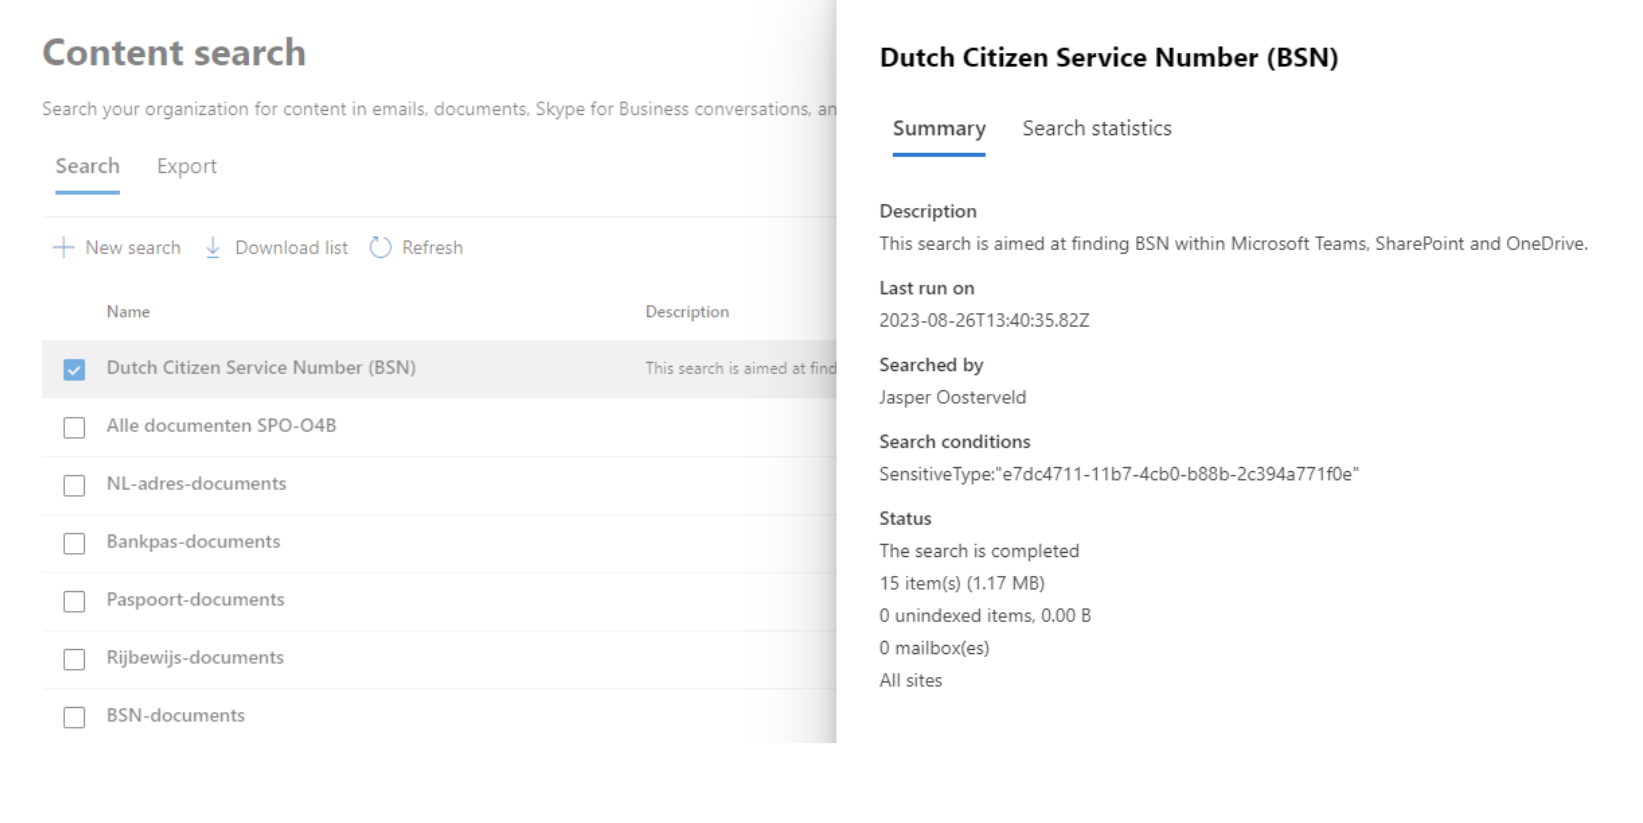The width and height of the screenshot is (1643, 823).
Task: Select the Summary tab
Action: [939, 128]
